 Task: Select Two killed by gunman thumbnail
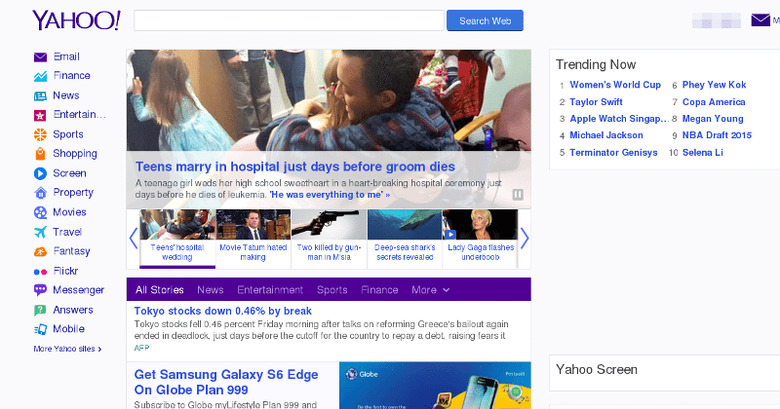(x=329, y=238)
